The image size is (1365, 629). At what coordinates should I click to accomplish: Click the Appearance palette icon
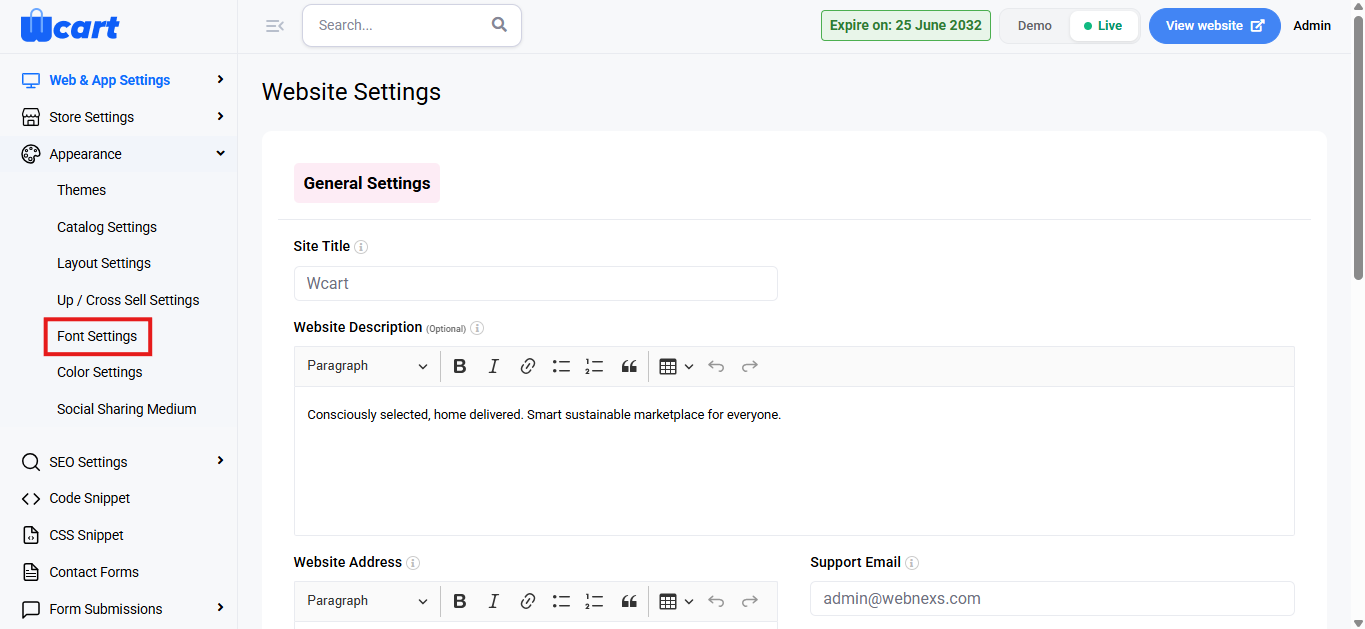click(31, 154)
